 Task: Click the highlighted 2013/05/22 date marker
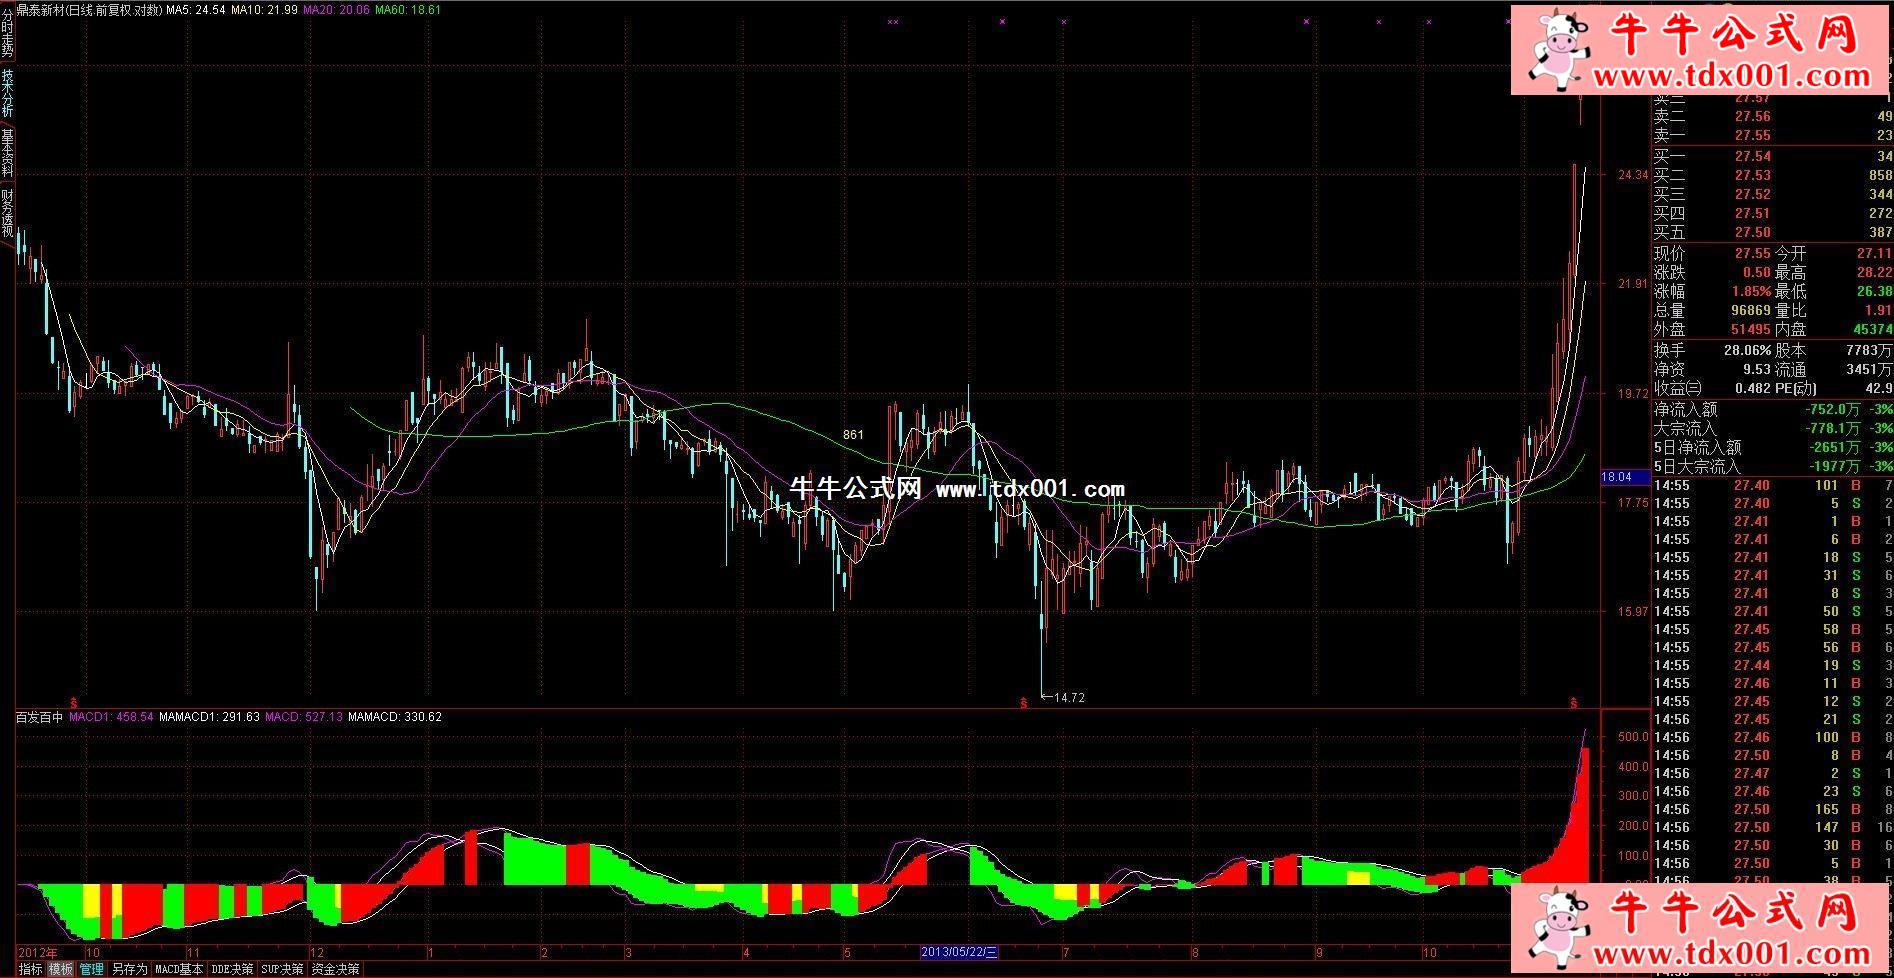pos(958,952)
